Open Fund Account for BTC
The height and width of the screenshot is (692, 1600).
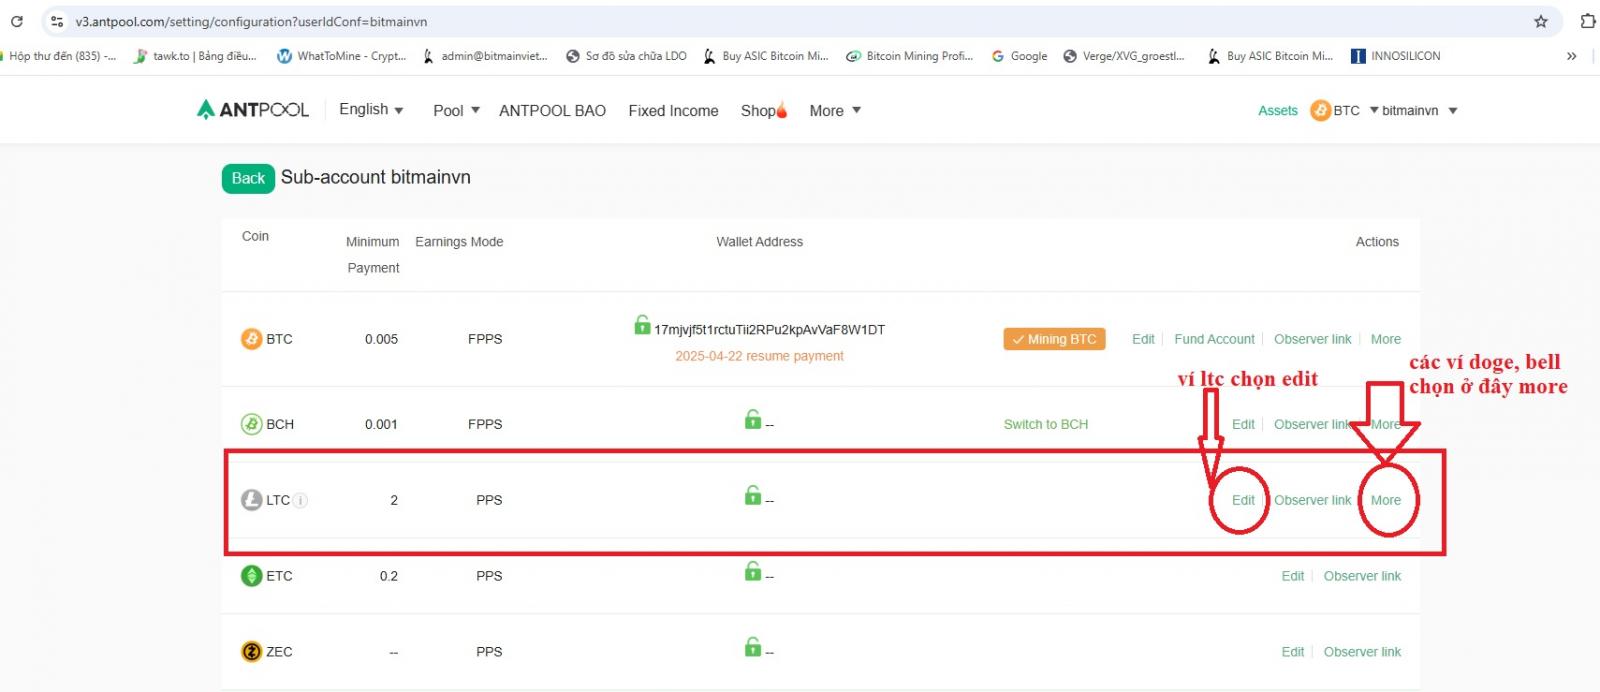1214,339
